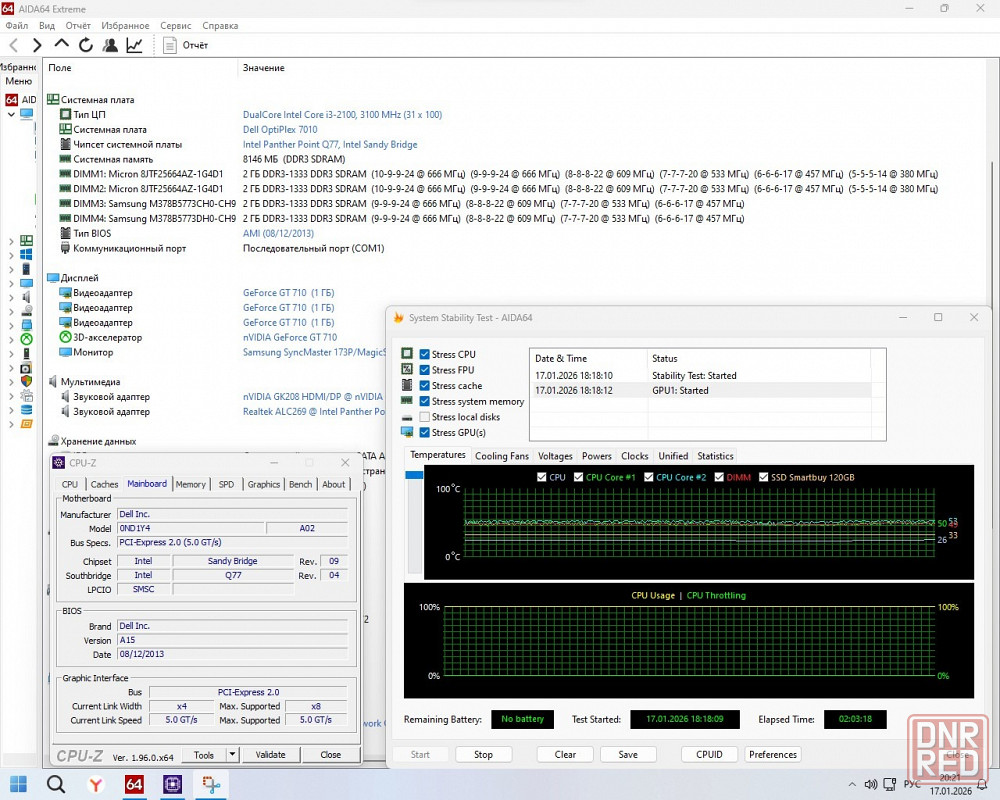Open the users icon in AIDA64 toolbar
Viewport: 1000px width, 800px height.
click(110, 45)
